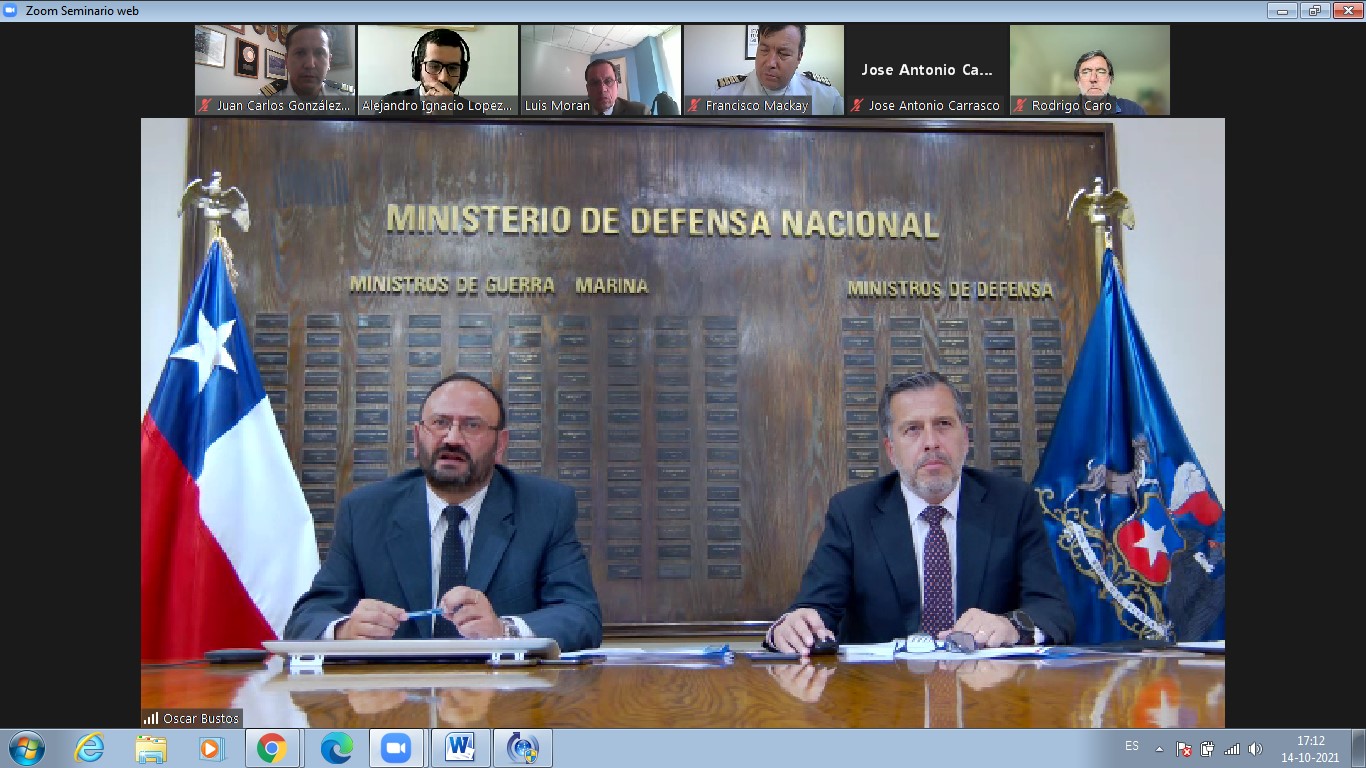The width and height of the screenshot is (1366, 768).
Task: Open Internet Explorer from the taskbar
Action: click(89, 748)
